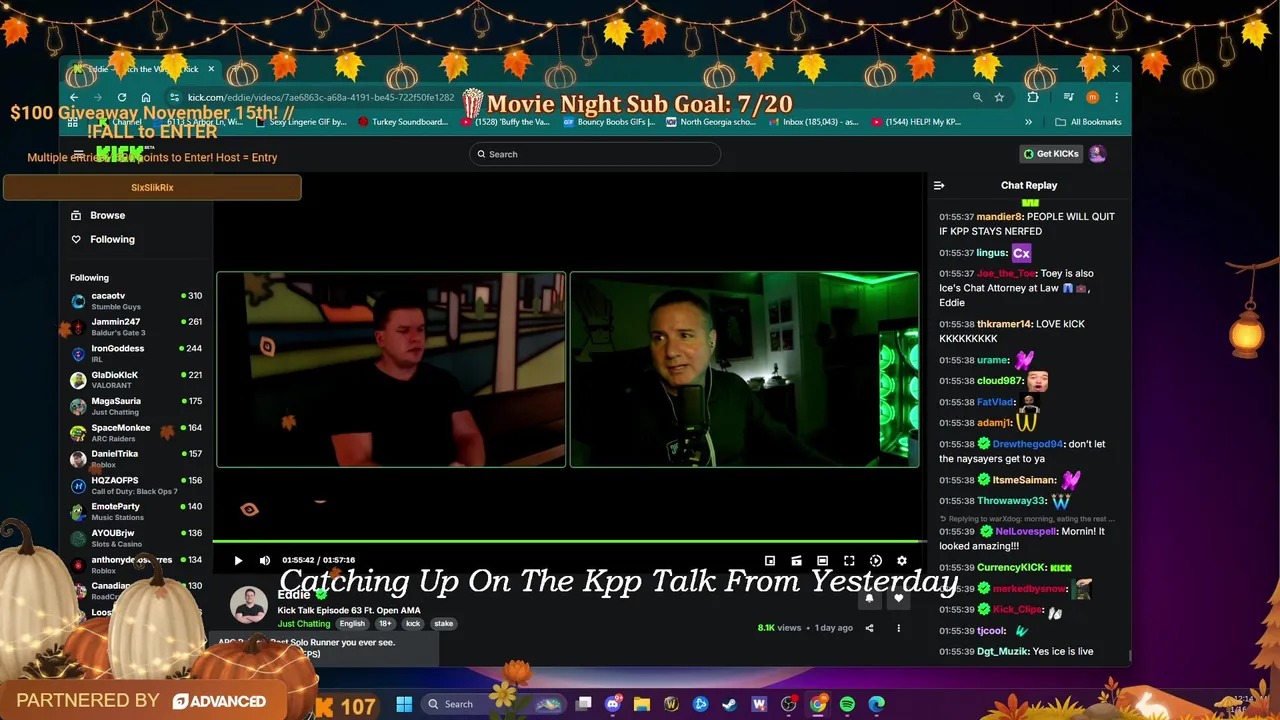Click the Kick search field
This screenshot has width=1280, height=720.
pos(595,154)
